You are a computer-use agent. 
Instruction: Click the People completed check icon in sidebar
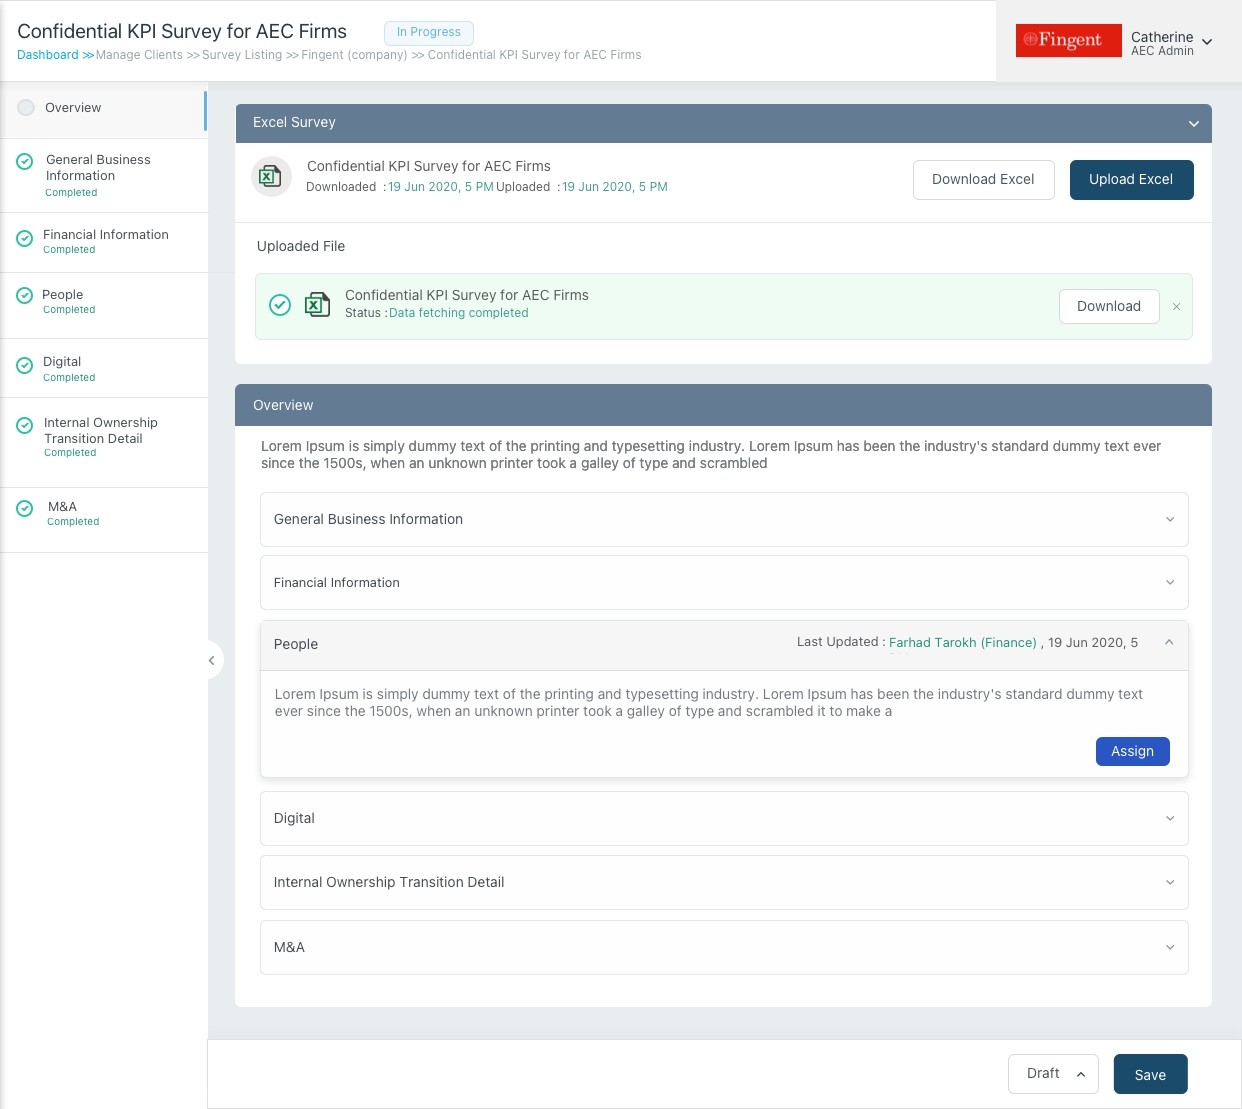(x=25, y=295)
